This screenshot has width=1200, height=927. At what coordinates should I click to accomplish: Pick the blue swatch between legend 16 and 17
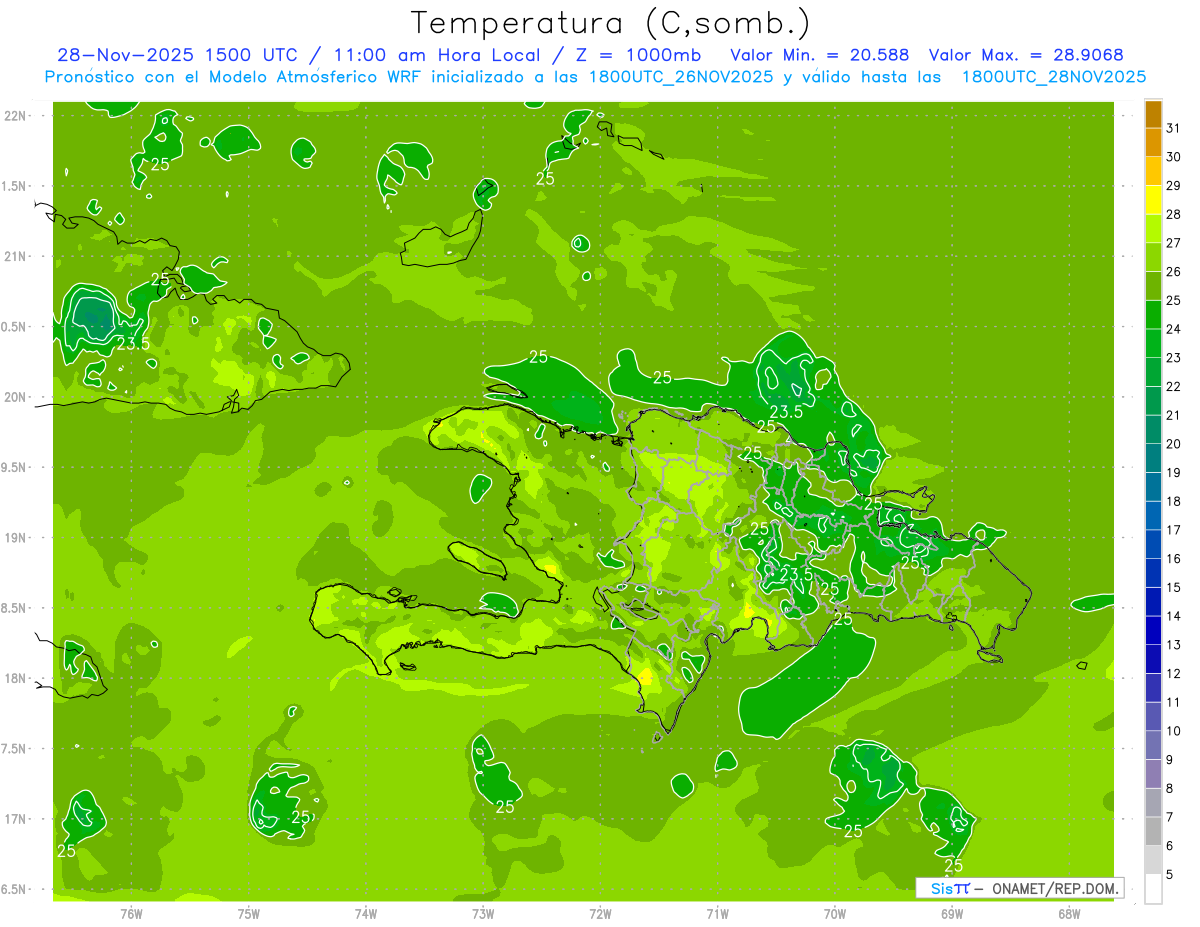[1153, 544]
